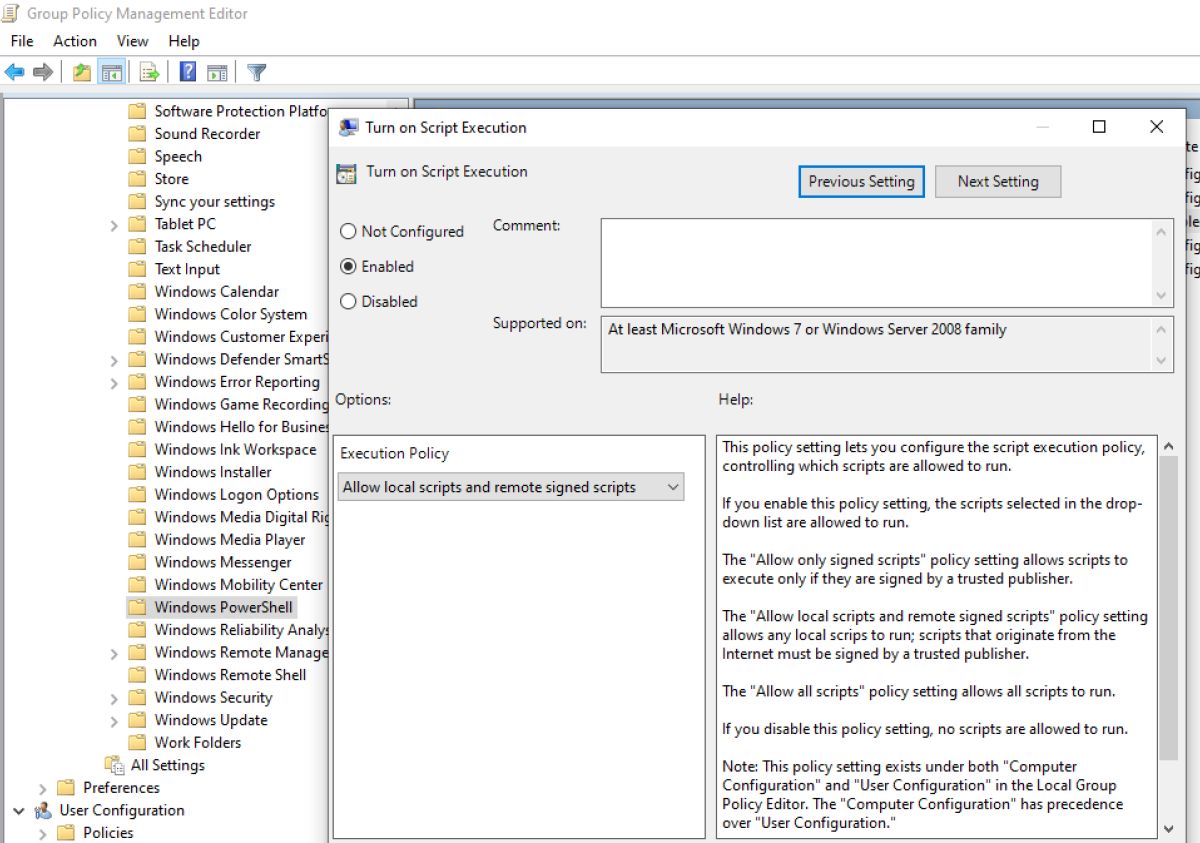
Task: Click the Filter funnel icon
Action: pyautogui.click(x=257, y=72)
